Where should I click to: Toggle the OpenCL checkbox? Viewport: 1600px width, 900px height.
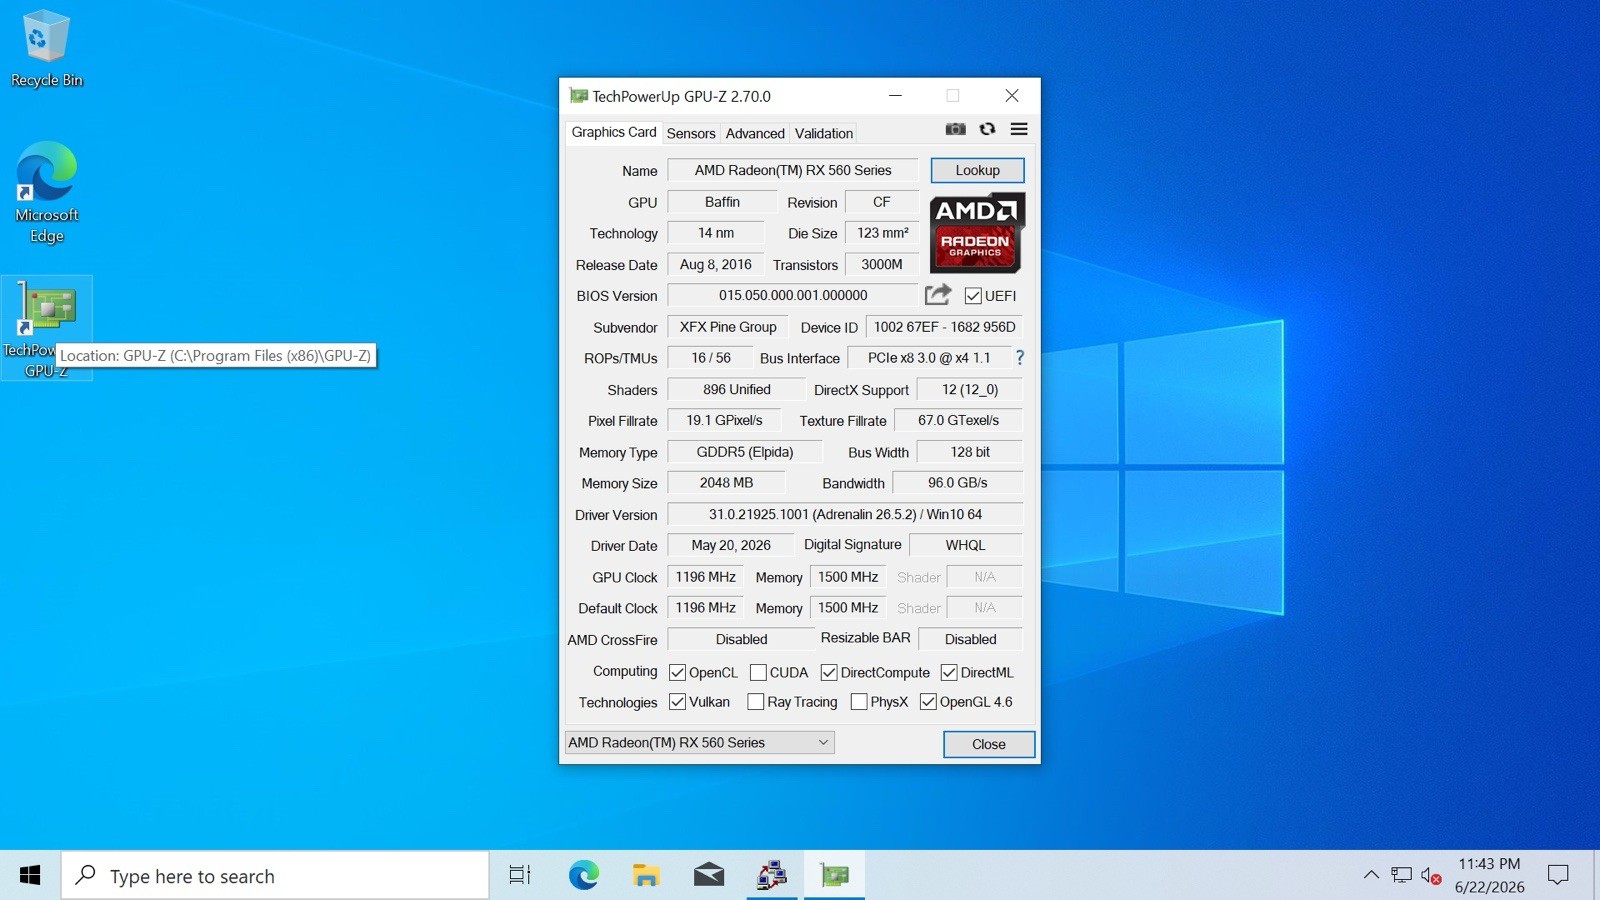coord(677,672)
